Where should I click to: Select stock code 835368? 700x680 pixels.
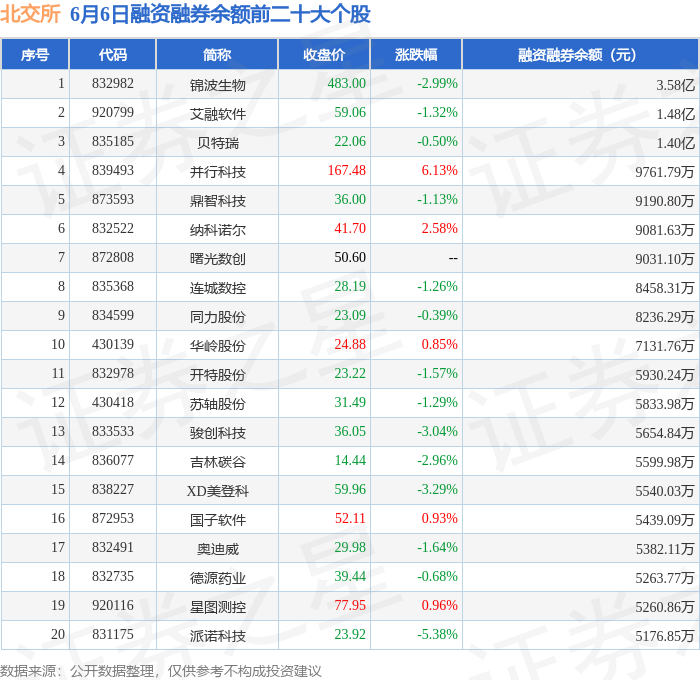click(112, 287)
